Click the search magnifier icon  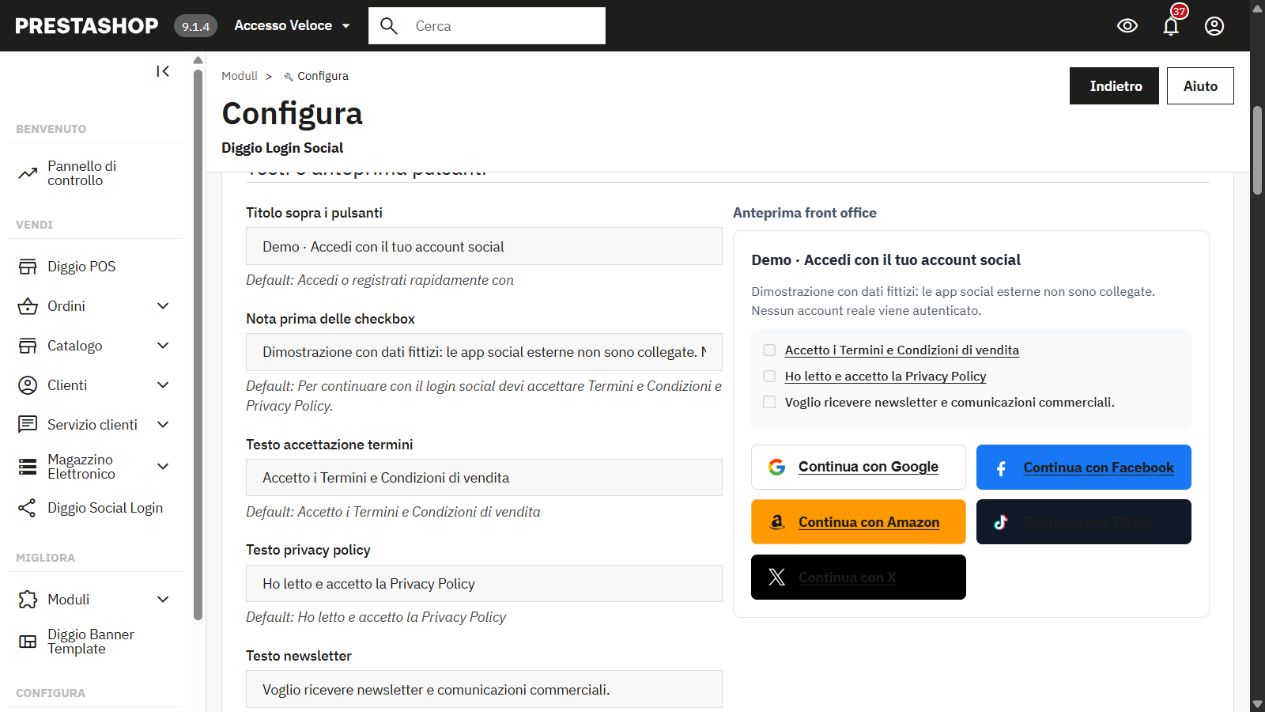pos(389,26)
